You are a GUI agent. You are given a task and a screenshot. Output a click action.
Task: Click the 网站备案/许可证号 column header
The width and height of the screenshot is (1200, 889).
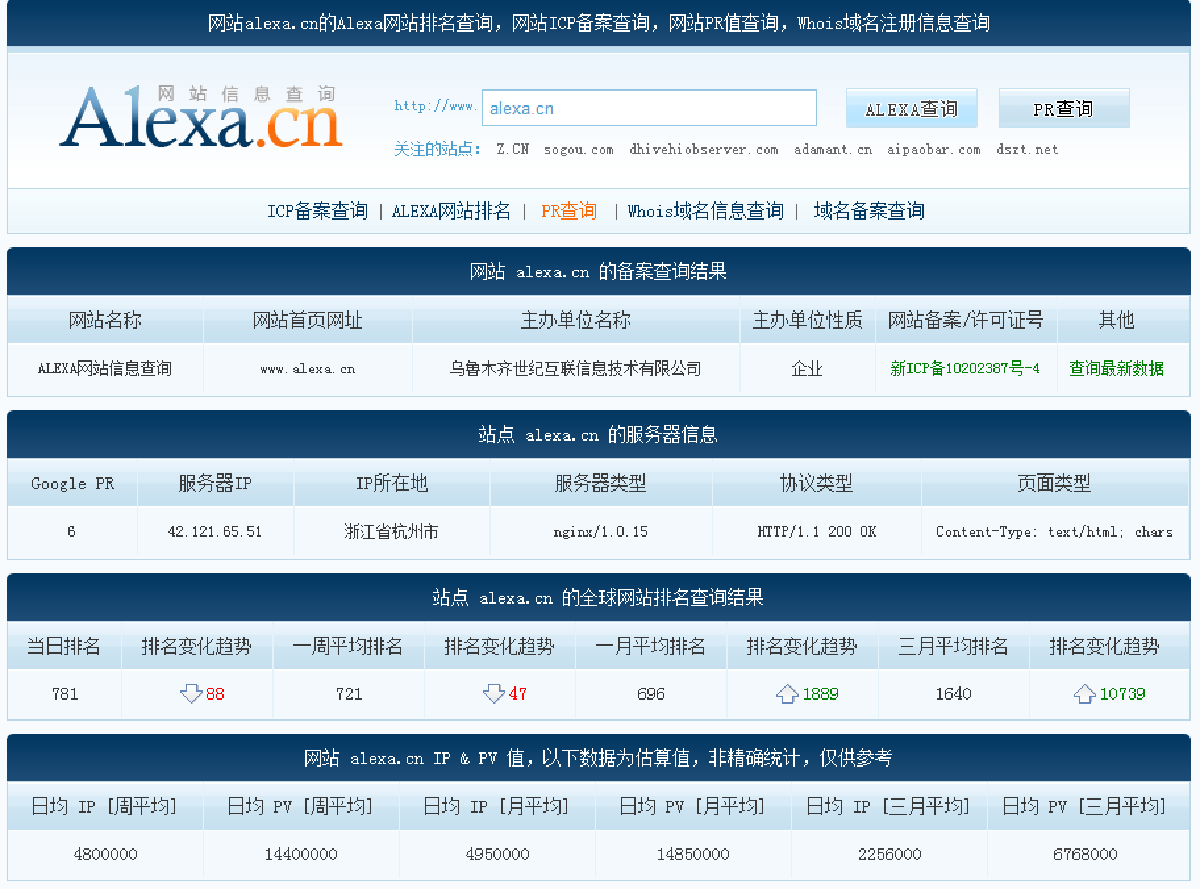[965, 320]
